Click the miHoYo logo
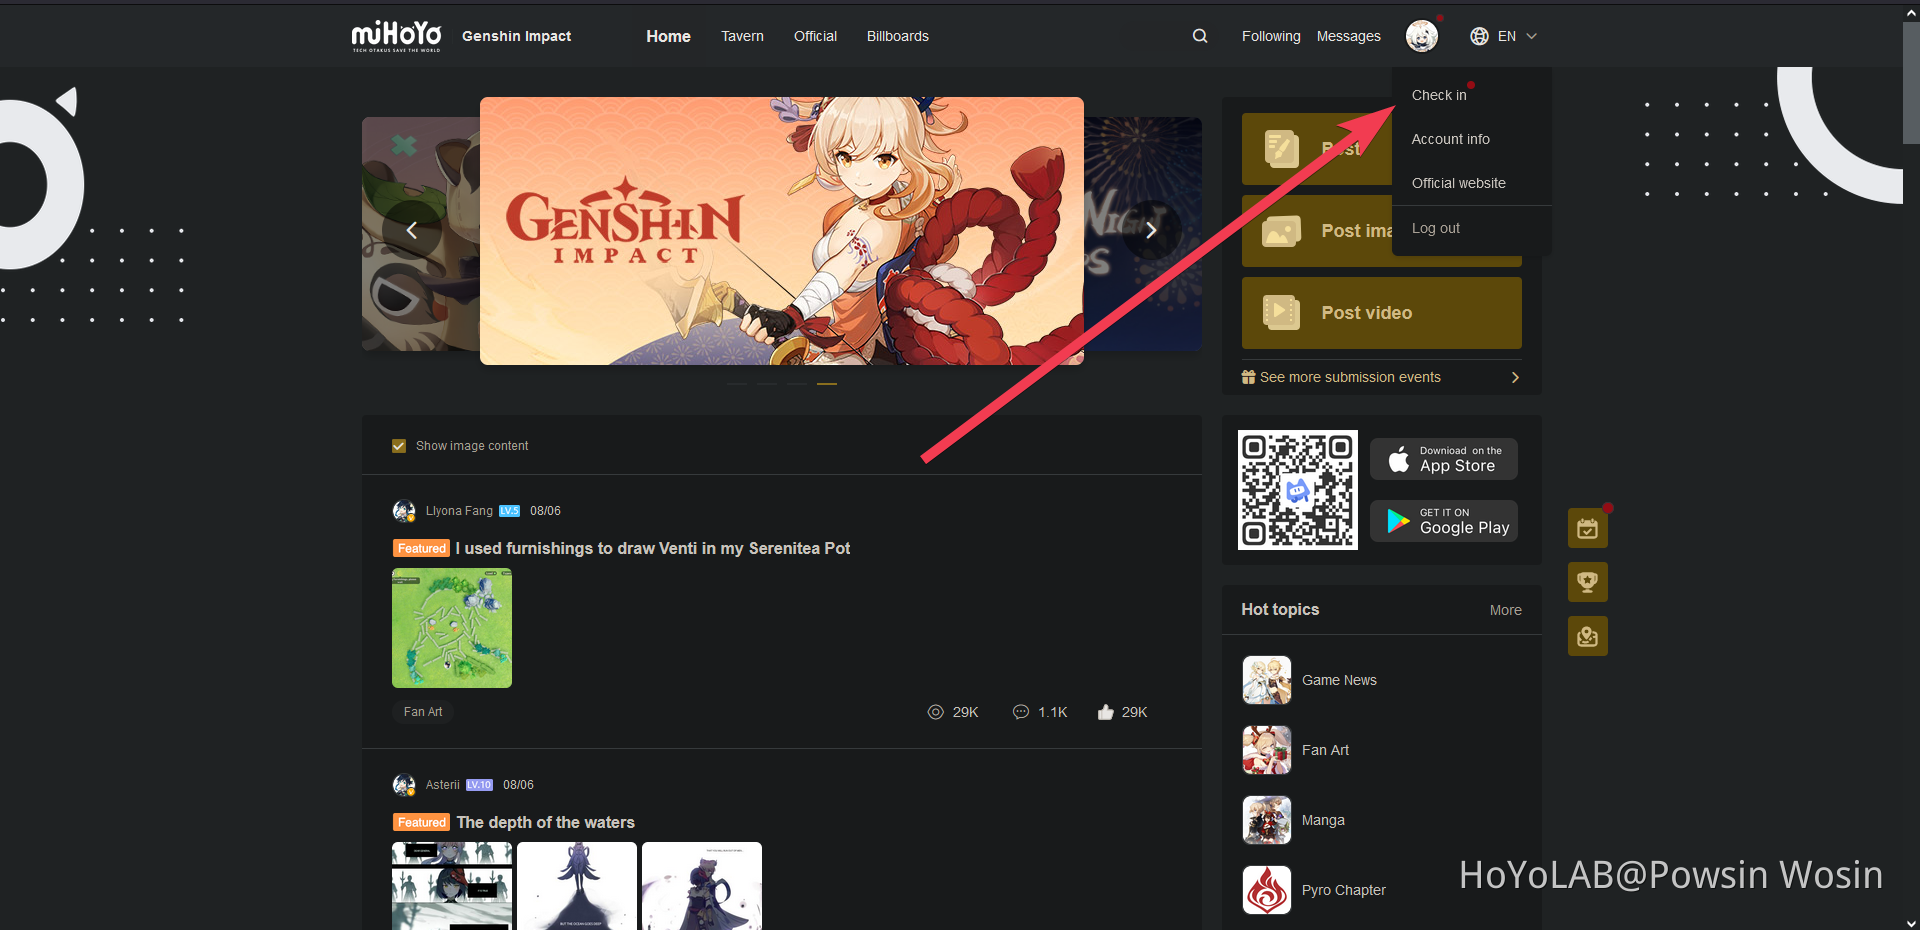1920x930 pixels. tap(395, 35)
